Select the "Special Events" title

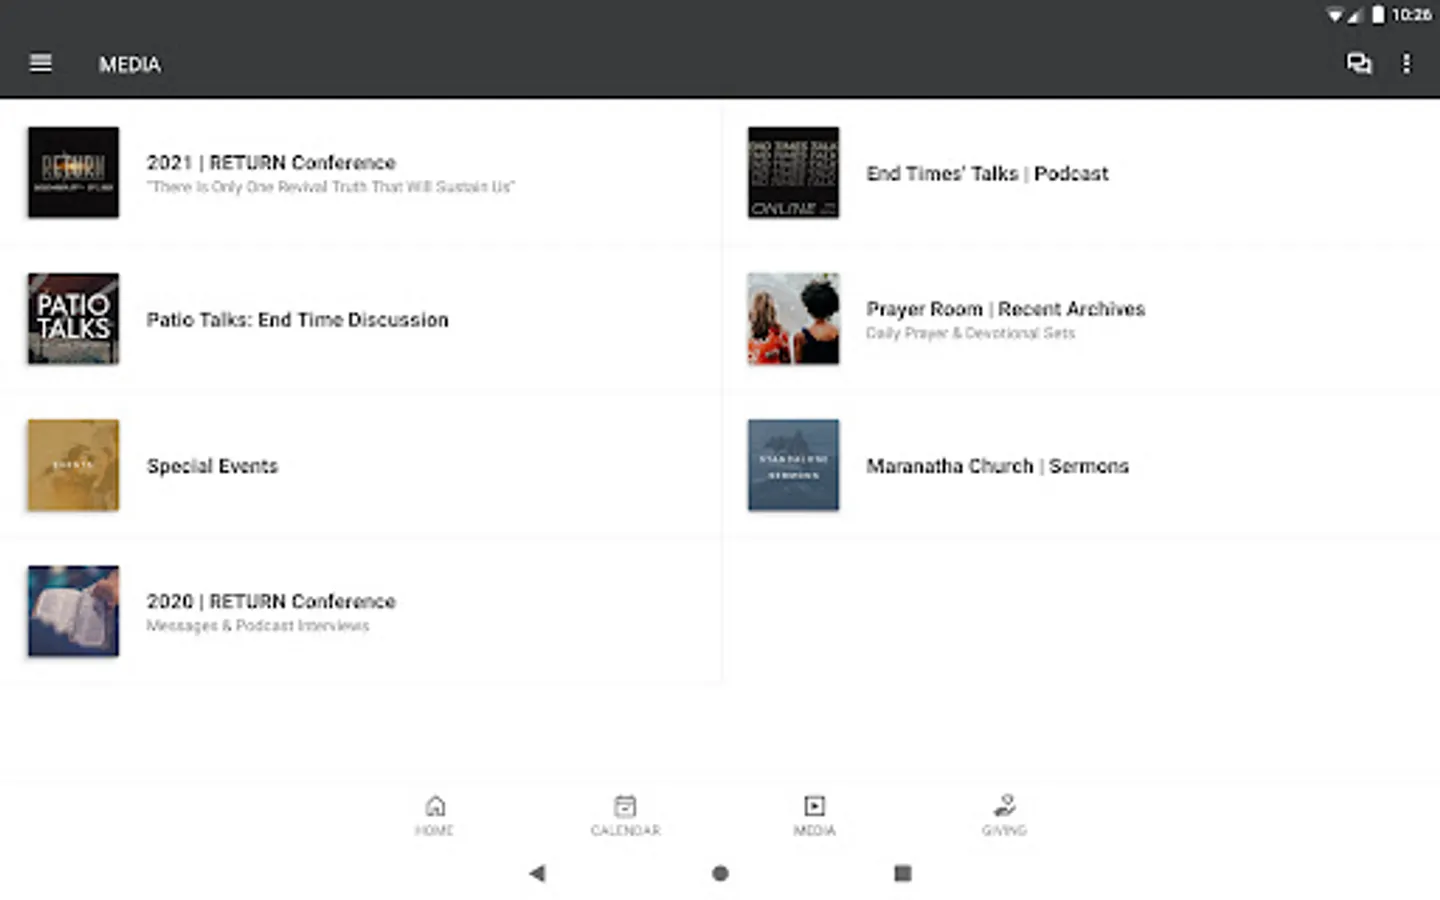click(x=212, y=466)
